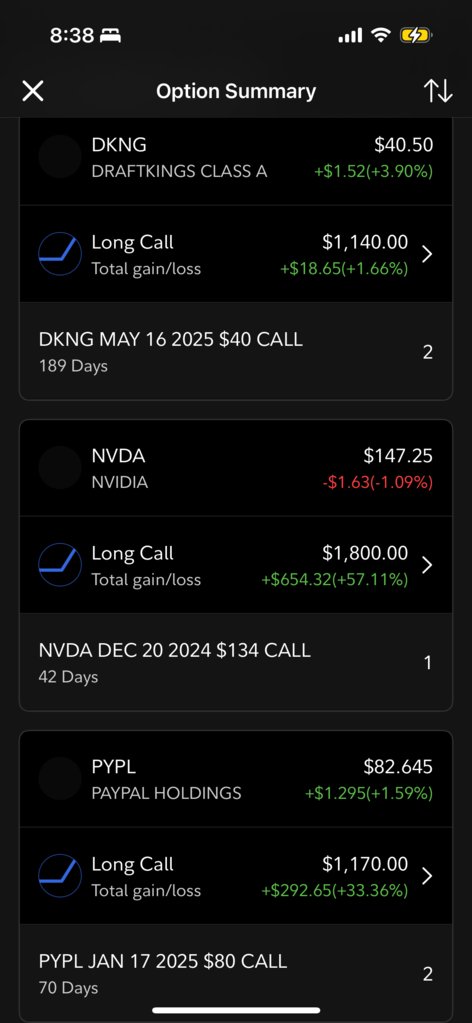Expand the DKNG $1,140.00 Long Call chevron
This screenshot has height=1023, width=472.
427,254
